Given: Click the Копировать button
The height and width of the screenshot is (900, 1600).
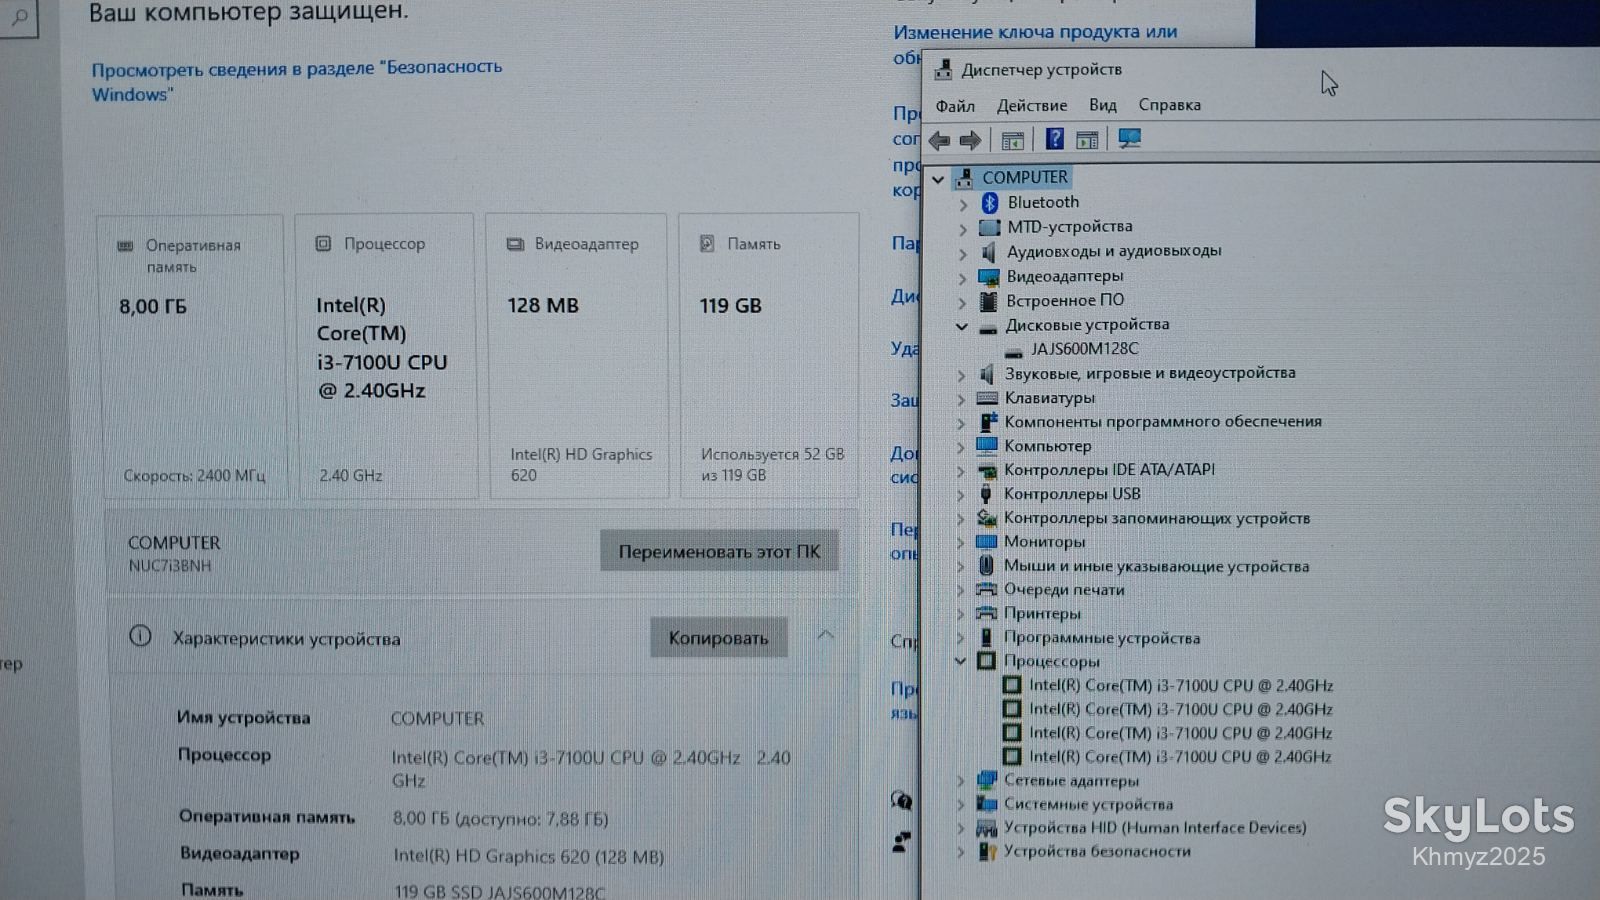Looking at the screenshot, I should 719,638.
